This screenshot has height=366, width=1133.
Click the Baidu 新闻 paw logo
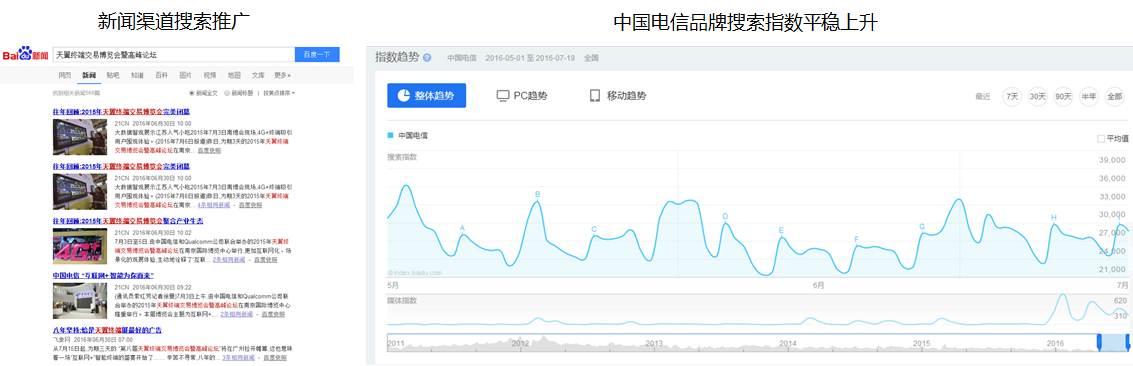(x=25, y=54)
